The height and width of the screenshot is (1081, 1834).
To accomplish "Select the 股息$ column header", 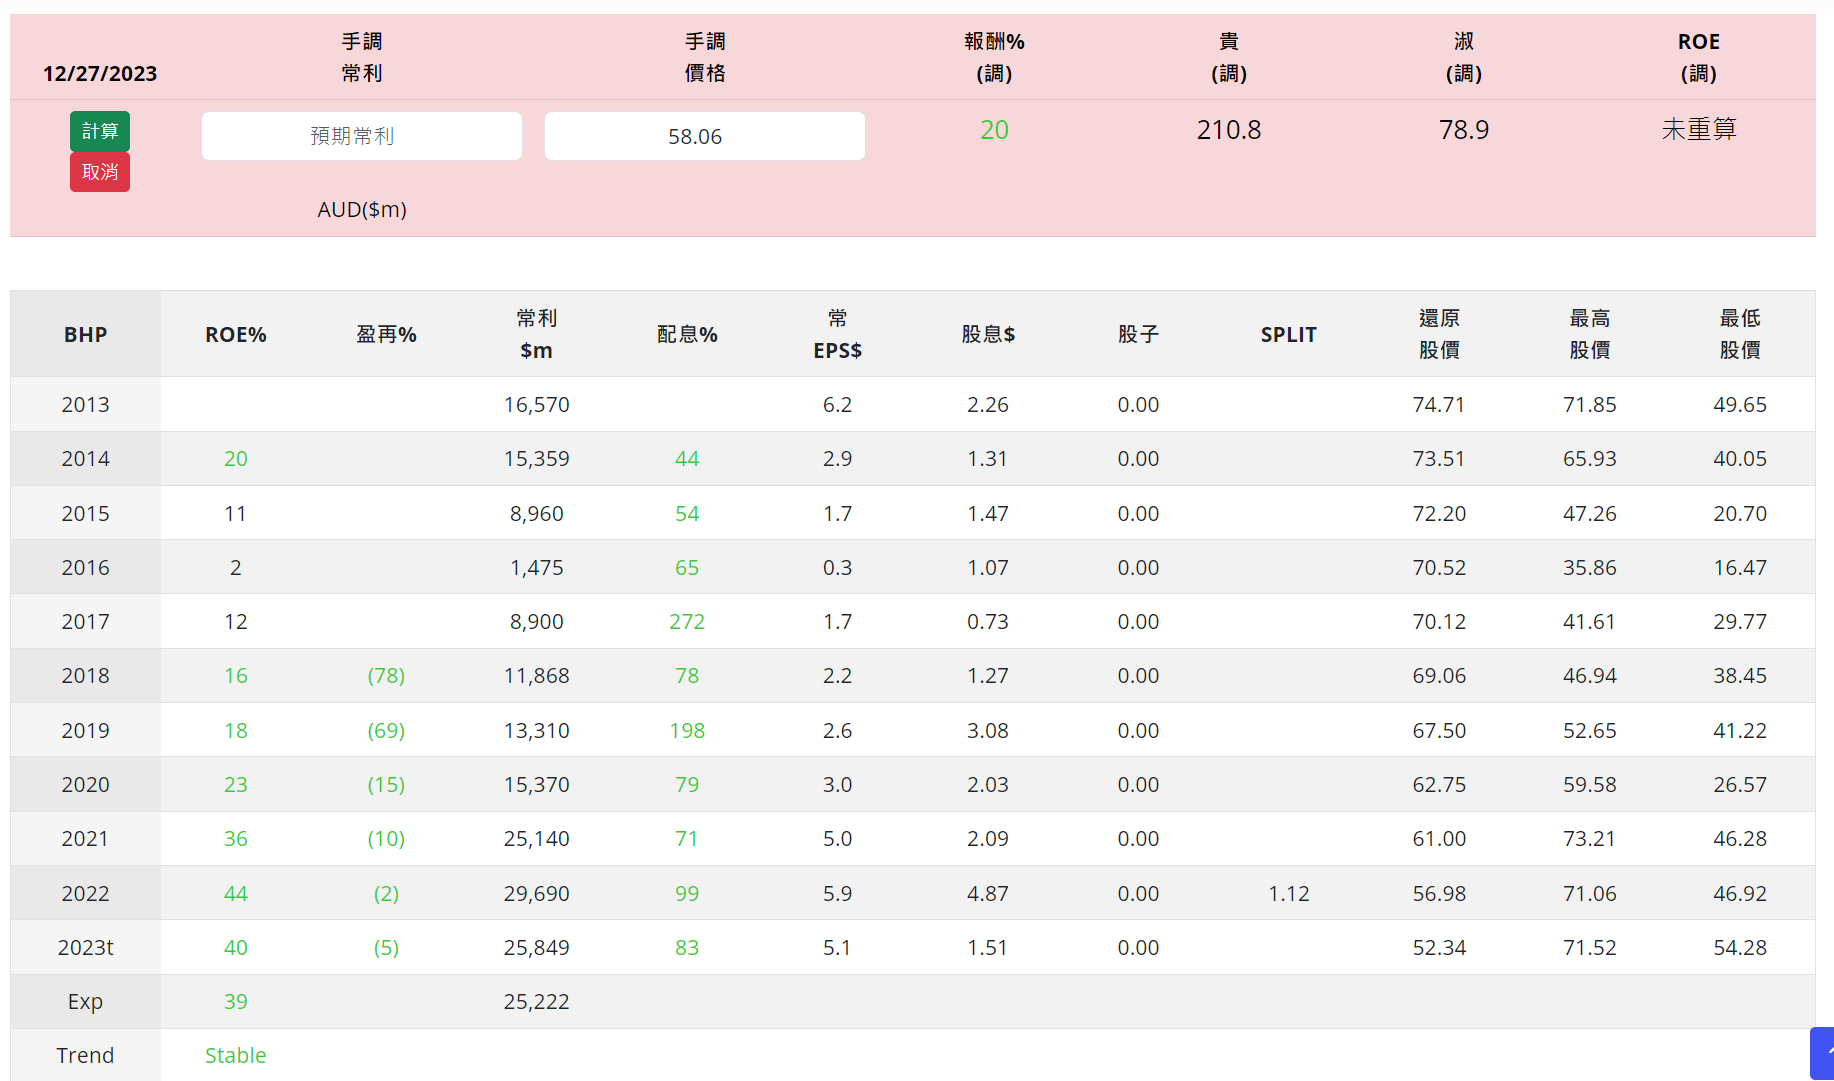I will pos(988,335).
